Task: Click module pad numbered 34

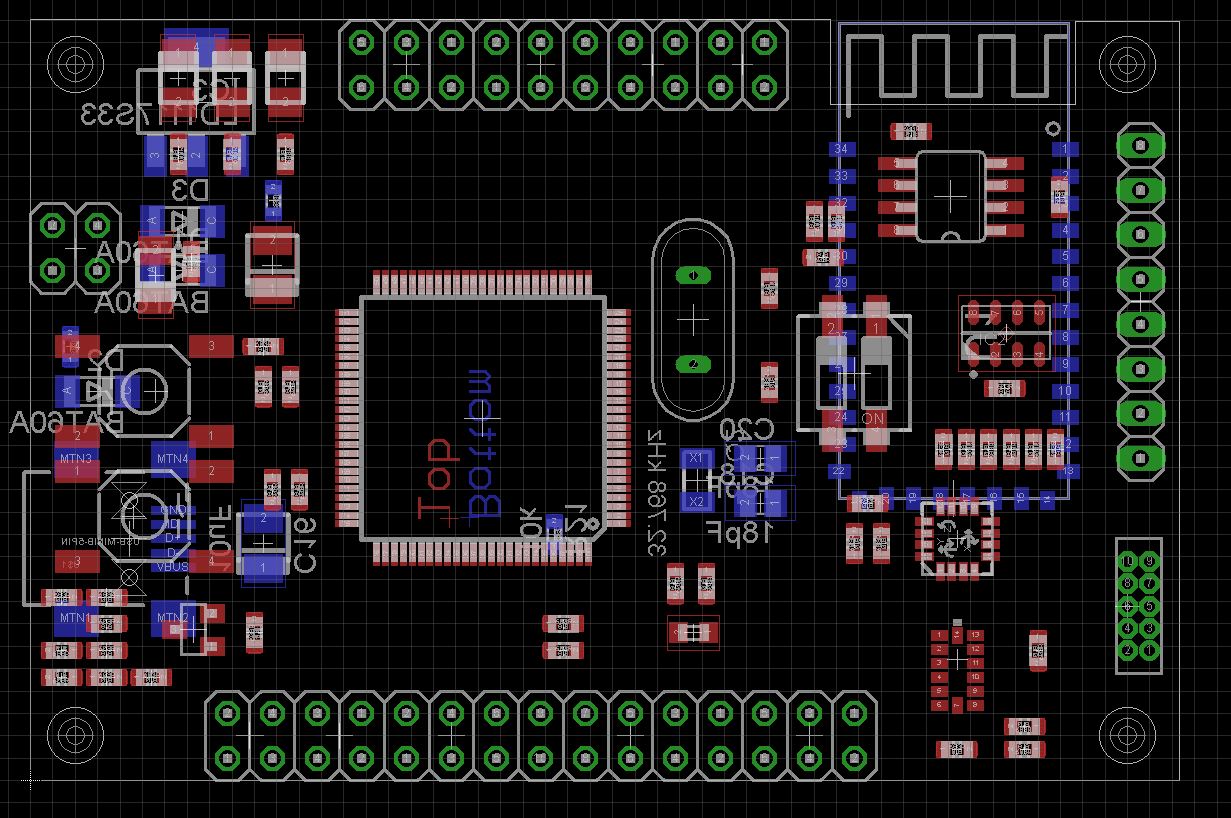Action: (842, 149)
